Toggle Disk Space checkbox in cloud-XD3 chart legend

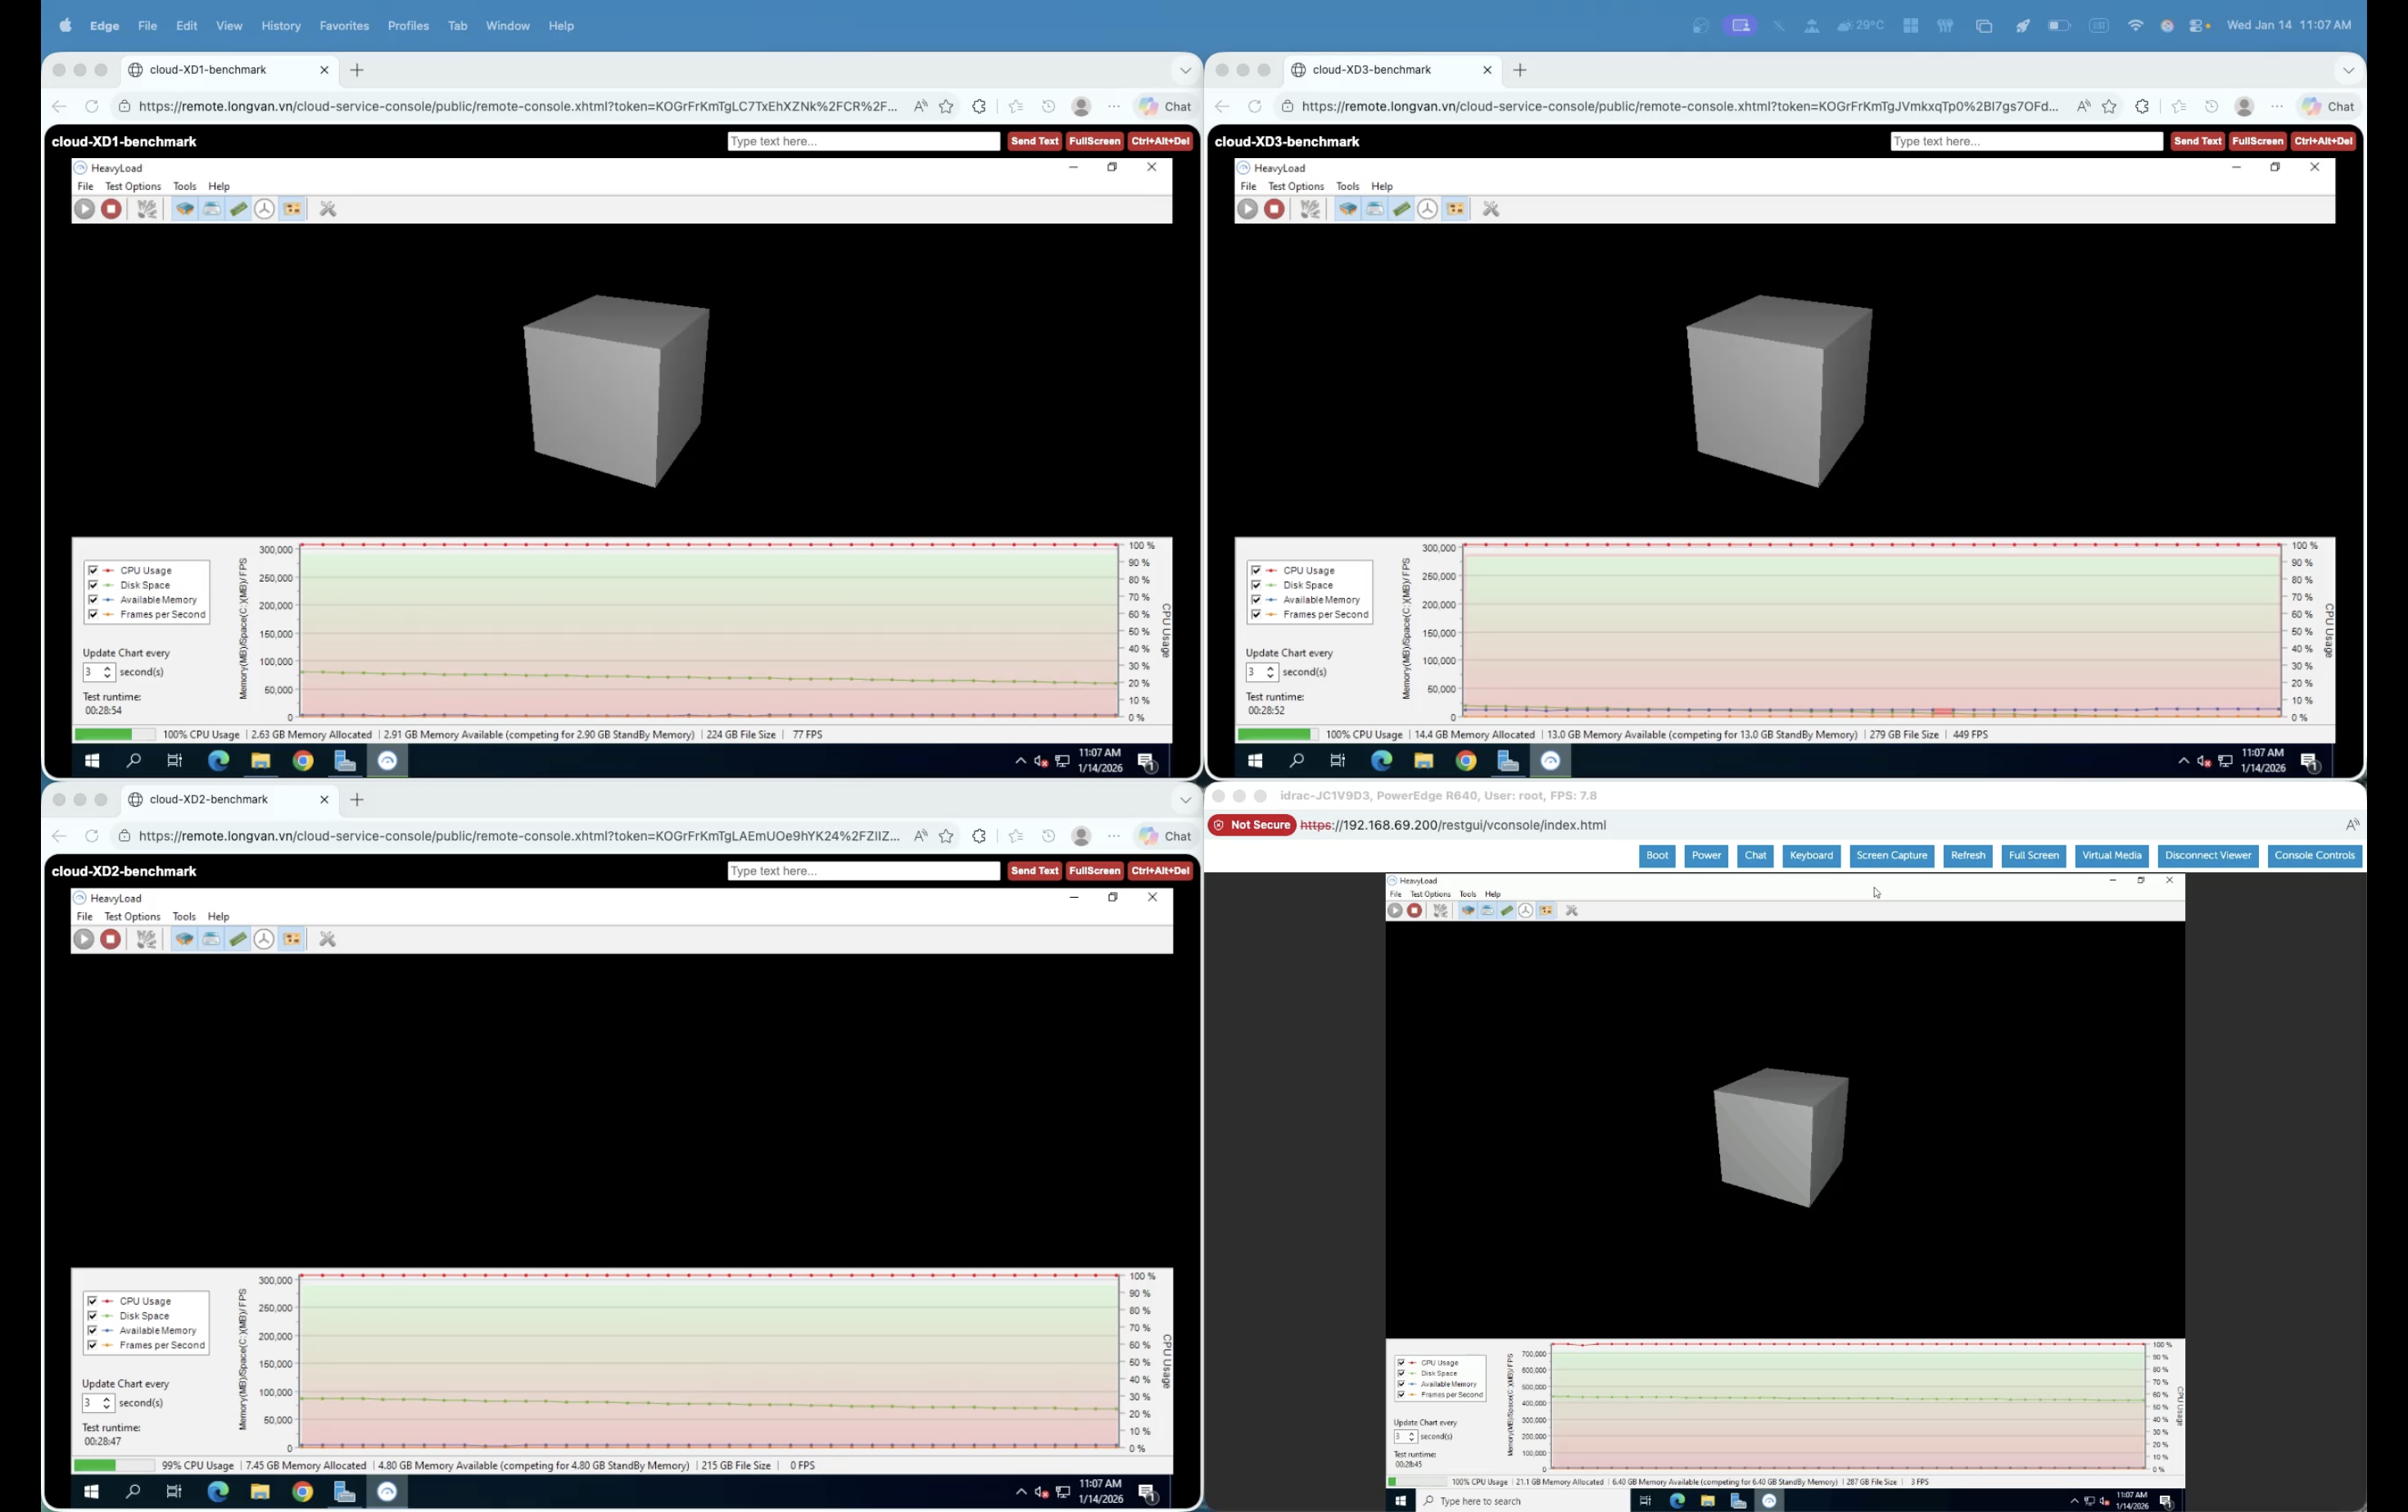click(1256, 585)
